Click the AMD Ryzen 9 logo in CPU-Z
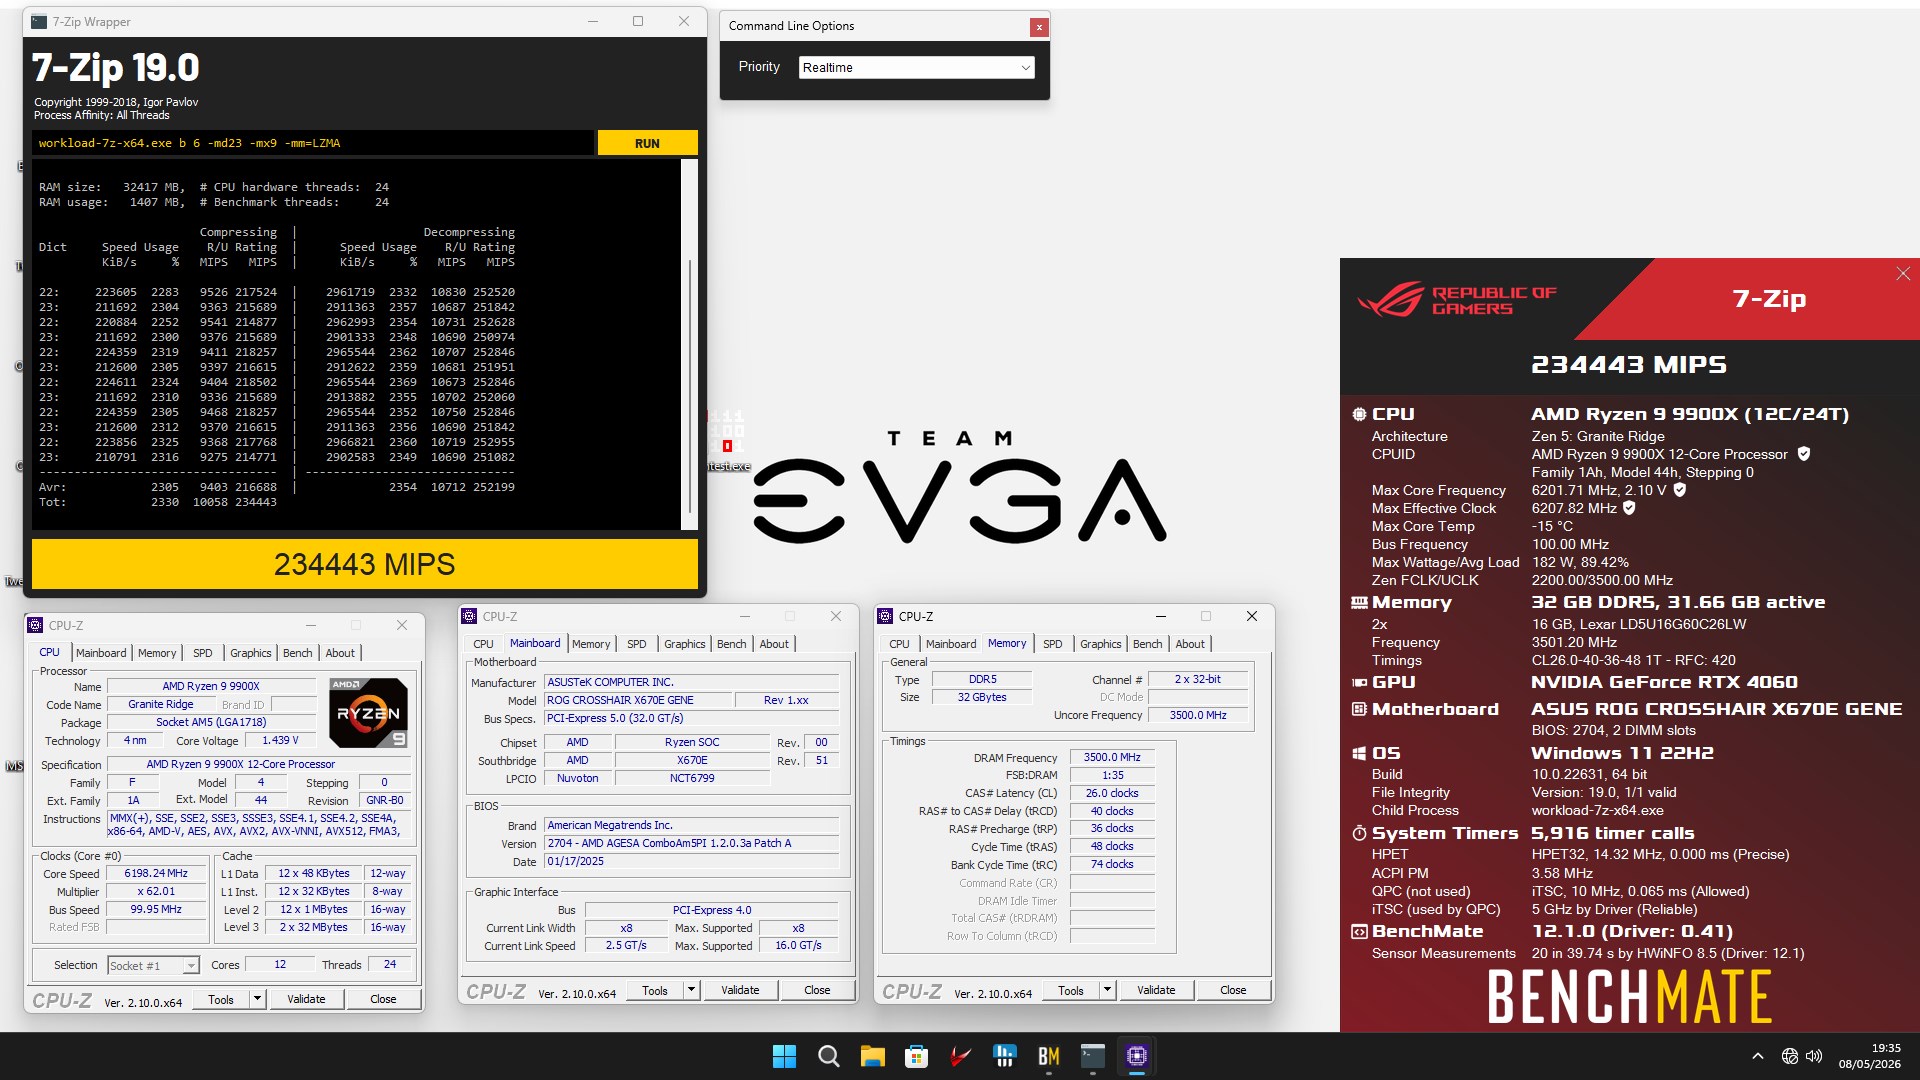 tap(368, 713)
